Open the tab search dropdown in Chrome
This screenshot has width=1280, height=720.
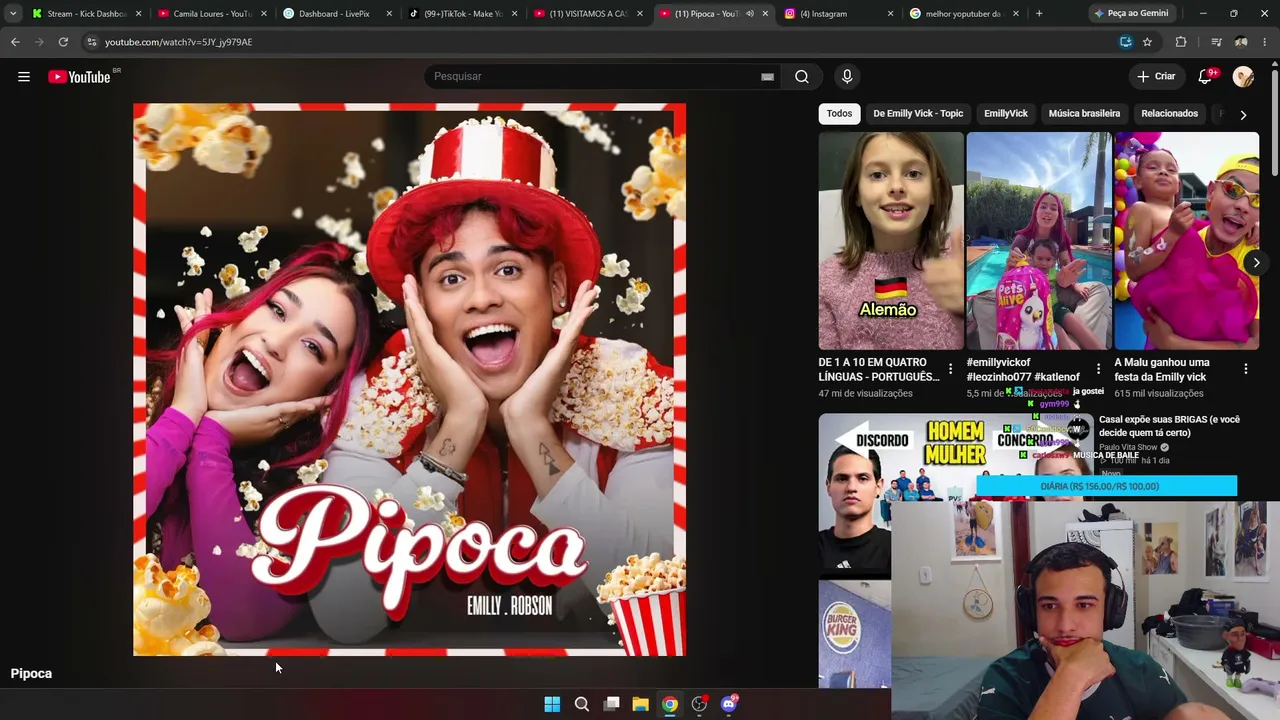coord(13,14)
